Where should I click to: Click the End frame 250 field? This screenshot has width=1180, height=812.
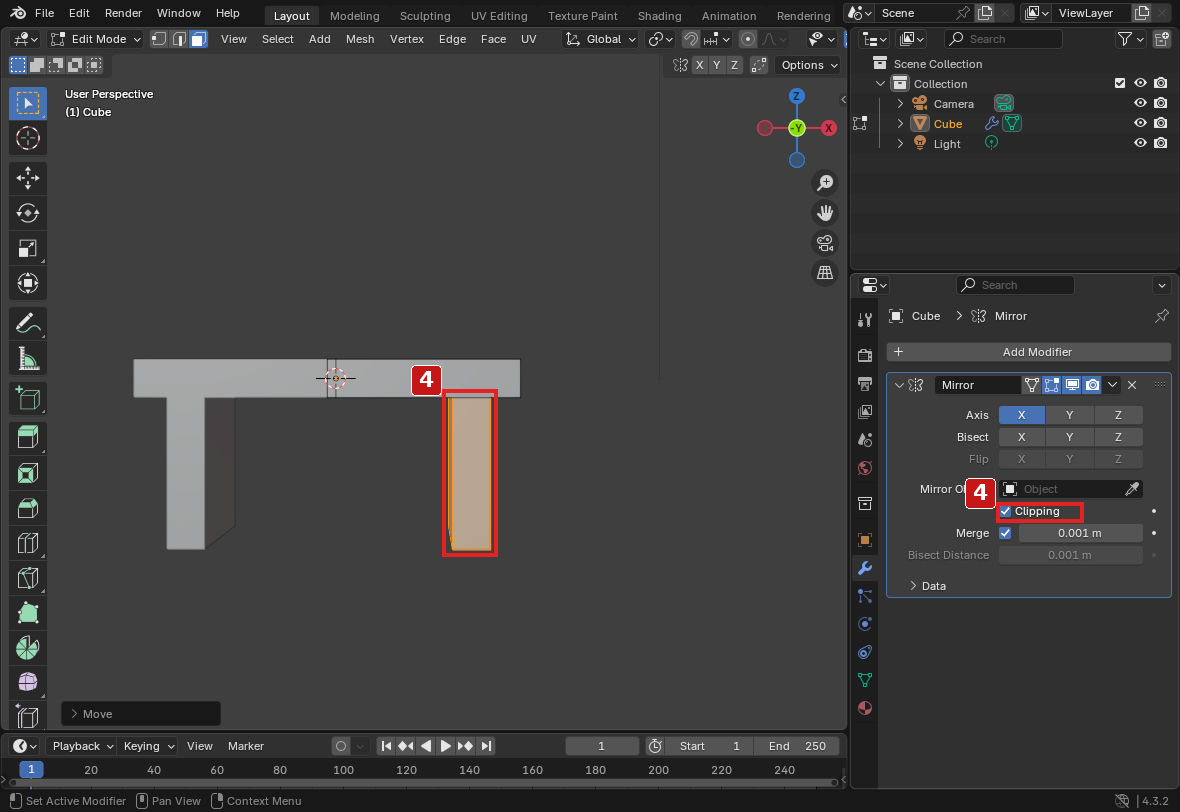(796, 746)
